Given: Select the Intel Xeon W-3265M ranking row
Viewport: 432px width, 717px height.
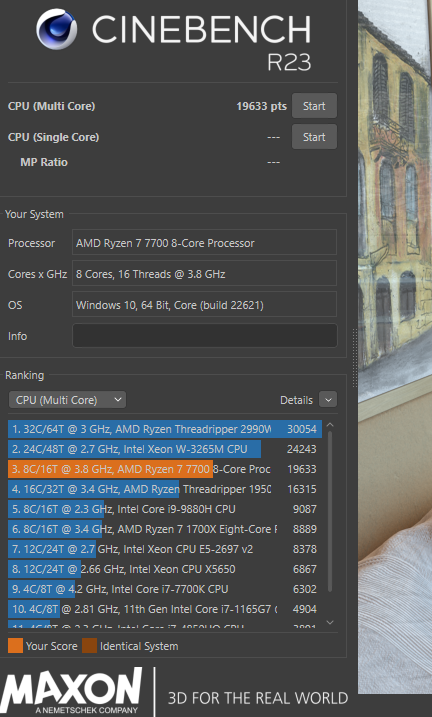Looking at the screenshot, I should (x=165, y=449).
